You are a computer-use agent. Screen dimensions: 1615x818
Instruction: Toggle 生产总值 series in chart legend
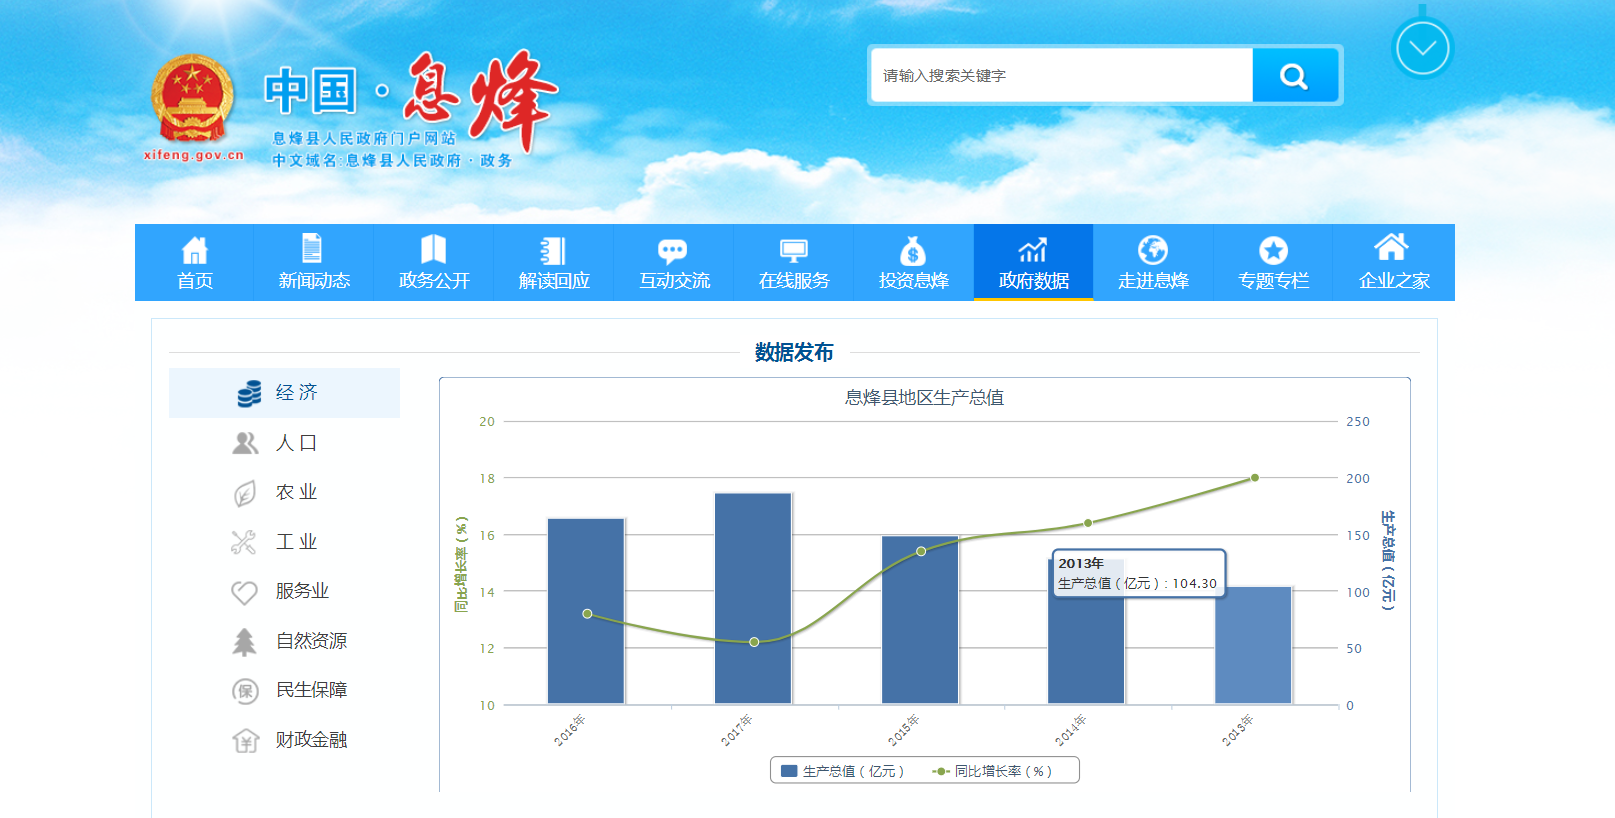[843, 771]
